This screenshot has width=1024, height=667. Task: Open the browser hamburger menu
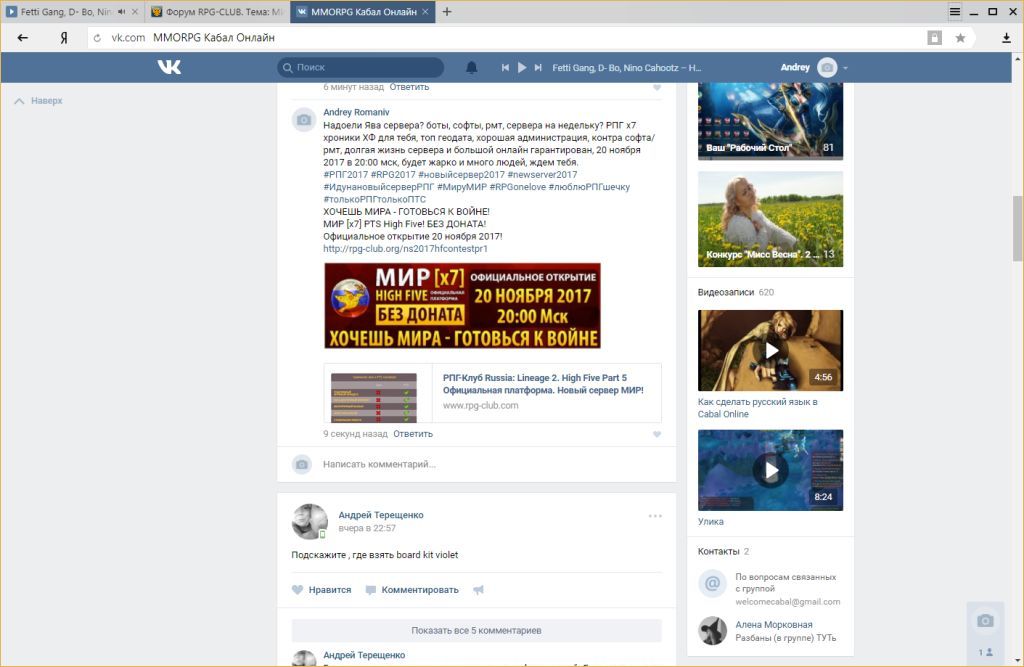[955, 12]
